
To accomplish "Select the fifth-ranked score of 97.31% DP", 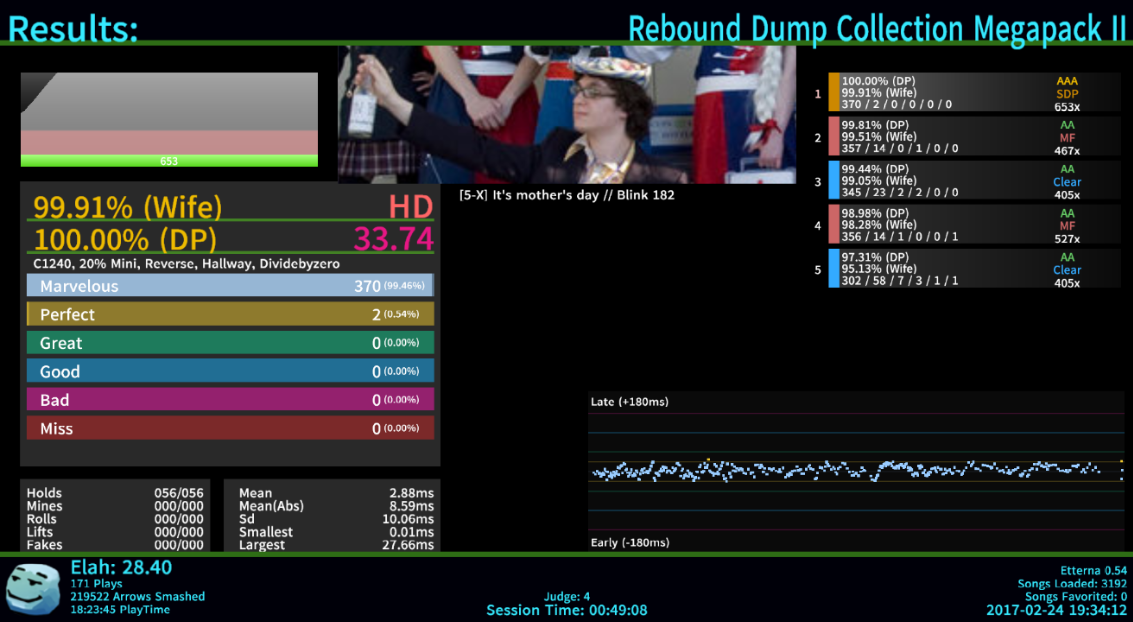I will [960, 269].
